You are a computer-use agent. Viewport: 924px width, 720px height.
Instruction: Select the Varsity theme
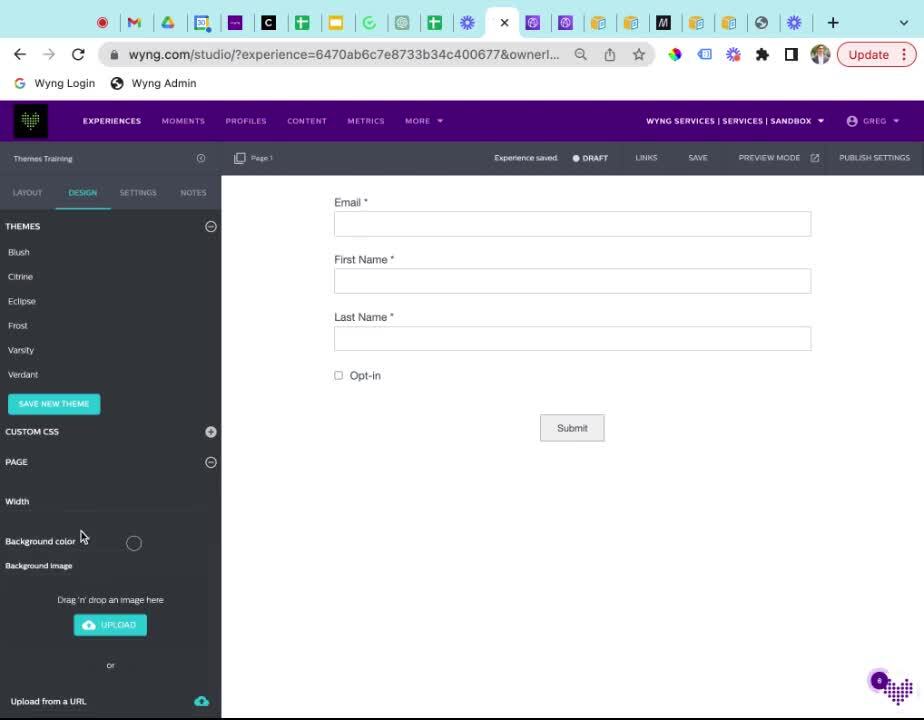21,350
